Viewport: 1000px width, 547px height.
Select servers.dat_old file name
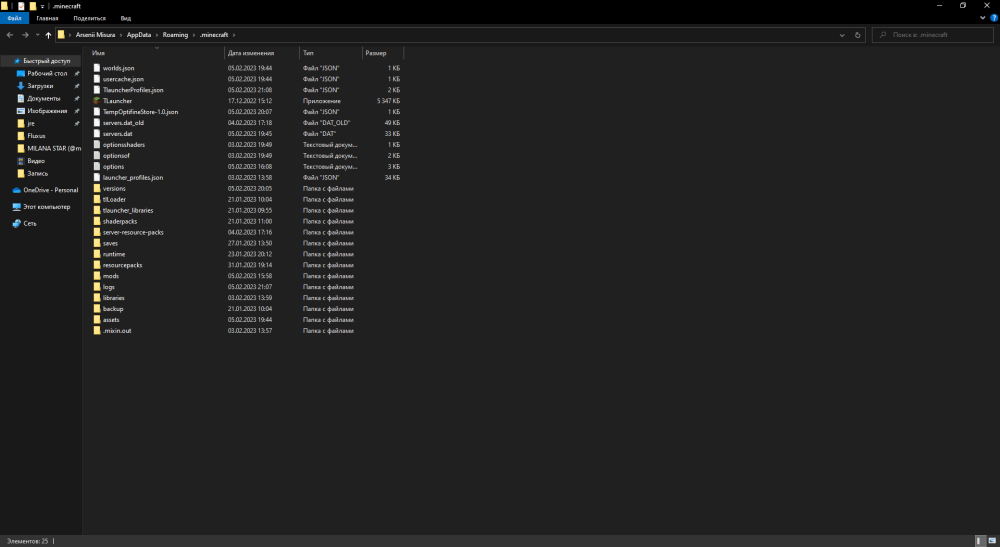pos(123,123)
